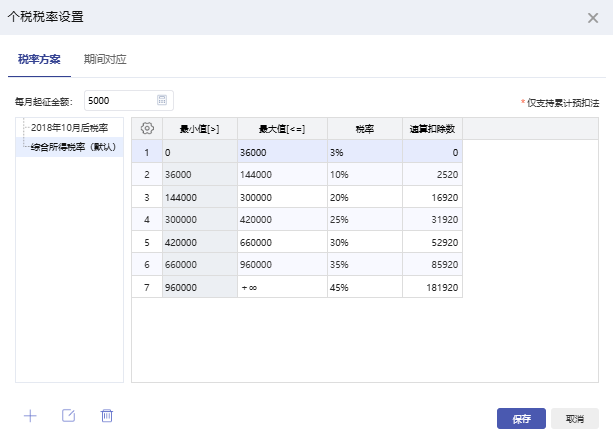Close the 个税税率设置 dialog

[x=592, y=17]
